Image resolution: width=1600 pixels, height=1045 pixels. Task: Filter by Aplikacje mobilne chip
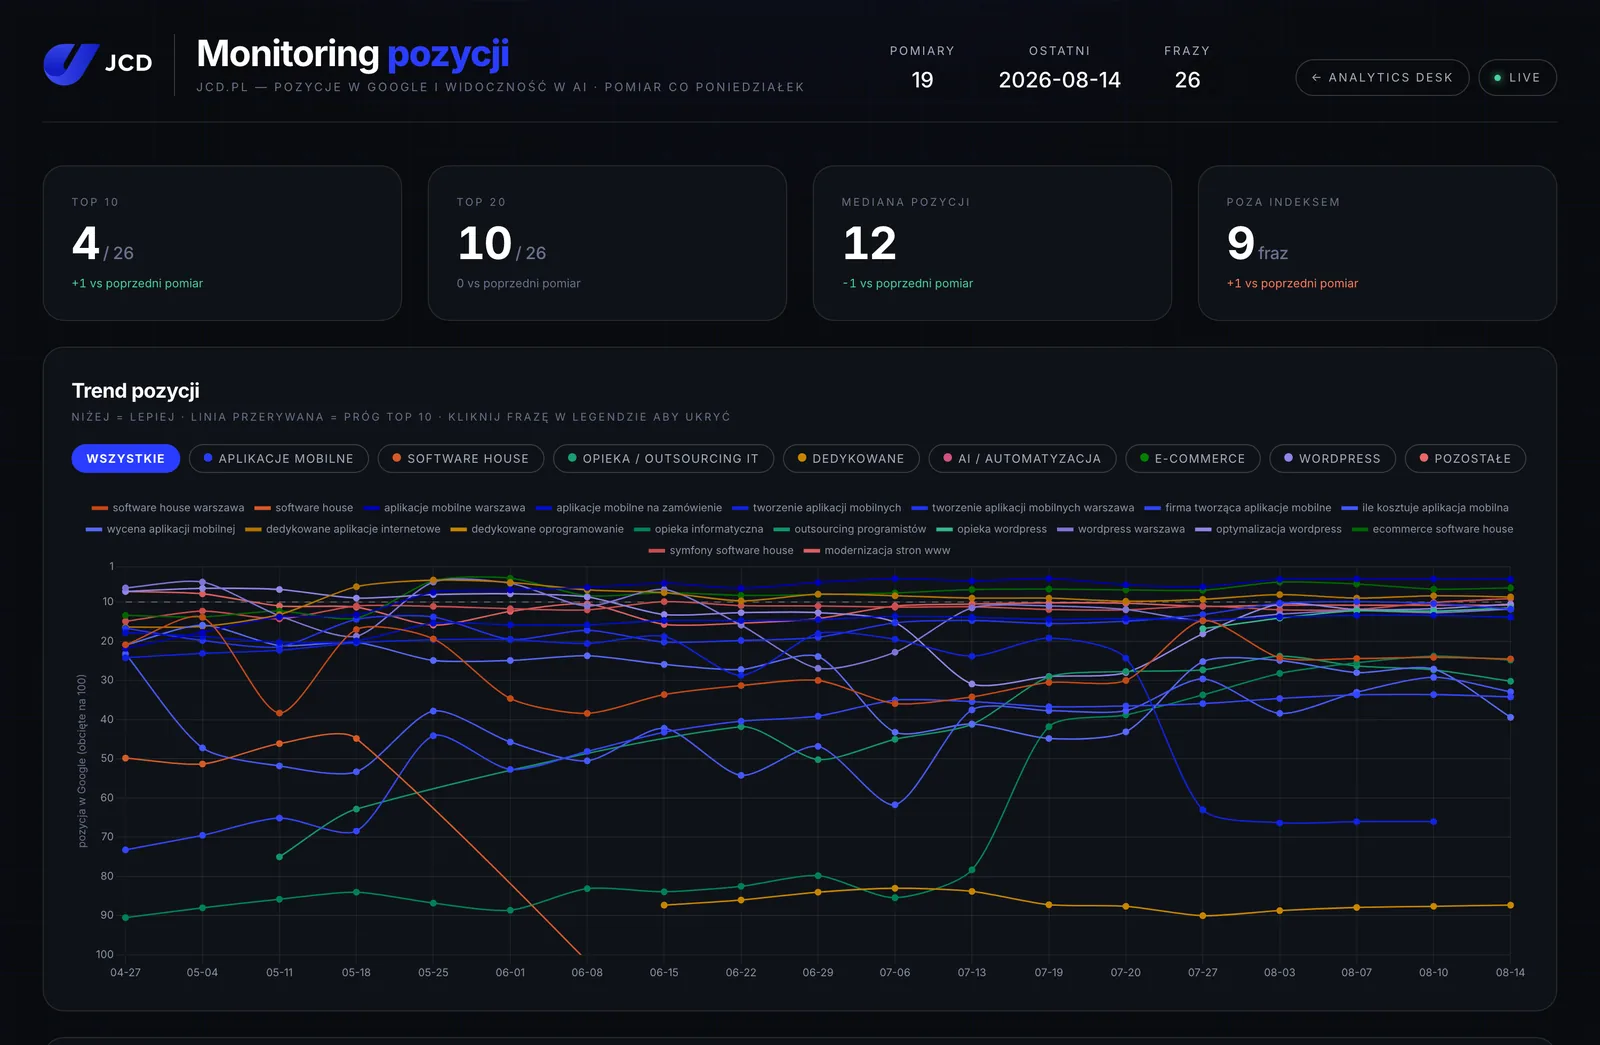[279, 459]
